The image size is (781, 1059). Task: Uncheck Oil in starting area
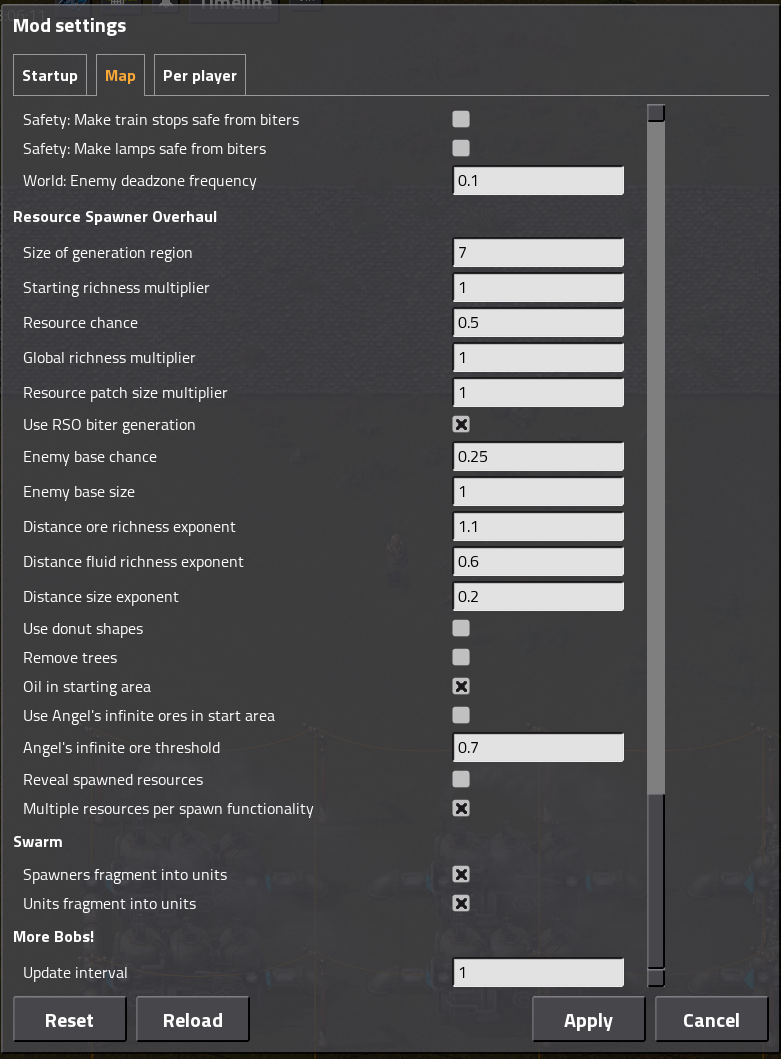pyautogui.click(x=461, y=687)
